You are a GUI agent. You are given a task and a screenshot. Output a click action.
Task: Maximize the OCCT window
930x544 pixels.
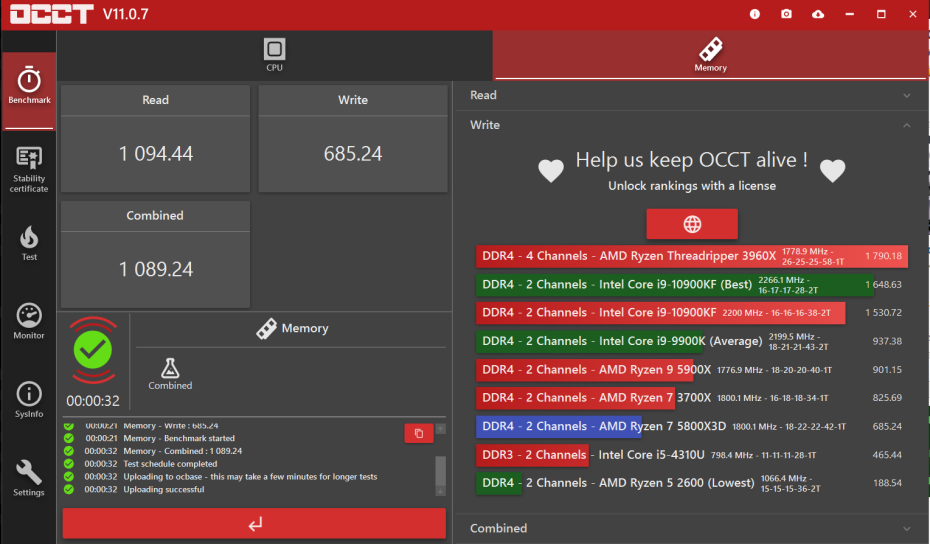[881, 14]
